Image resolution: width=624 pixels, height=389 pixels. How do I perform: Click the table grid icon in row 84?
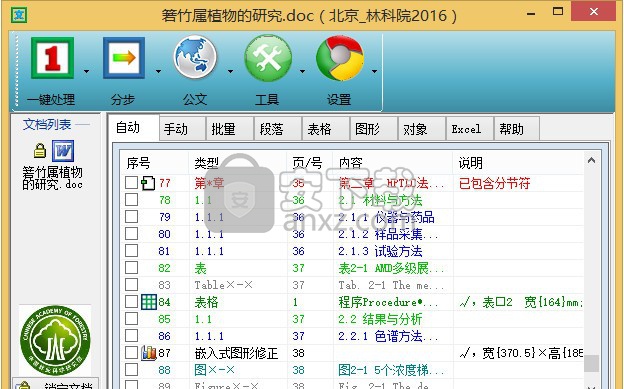[149, 302]
